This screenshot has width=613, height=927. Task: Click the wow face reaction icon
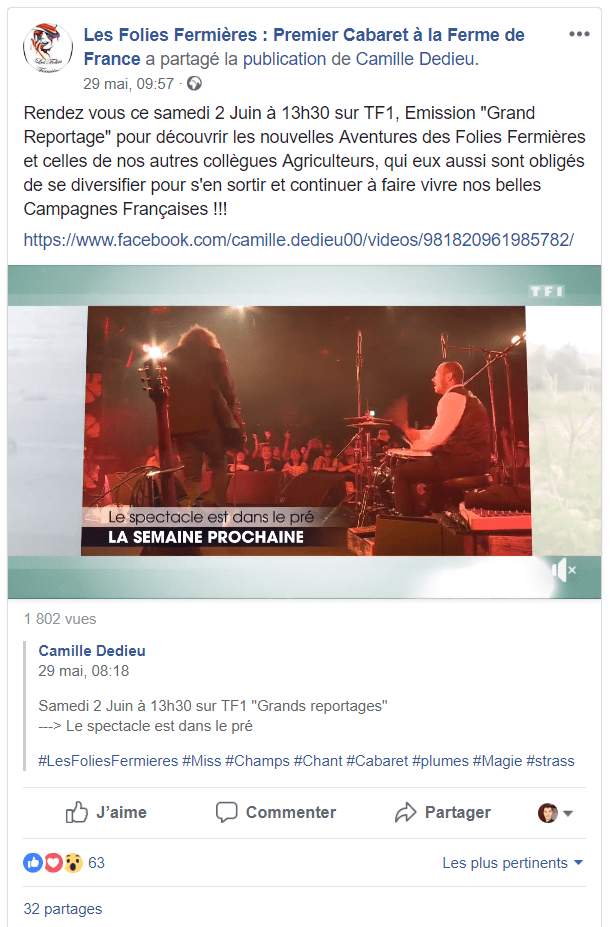(x=73, y=863)
